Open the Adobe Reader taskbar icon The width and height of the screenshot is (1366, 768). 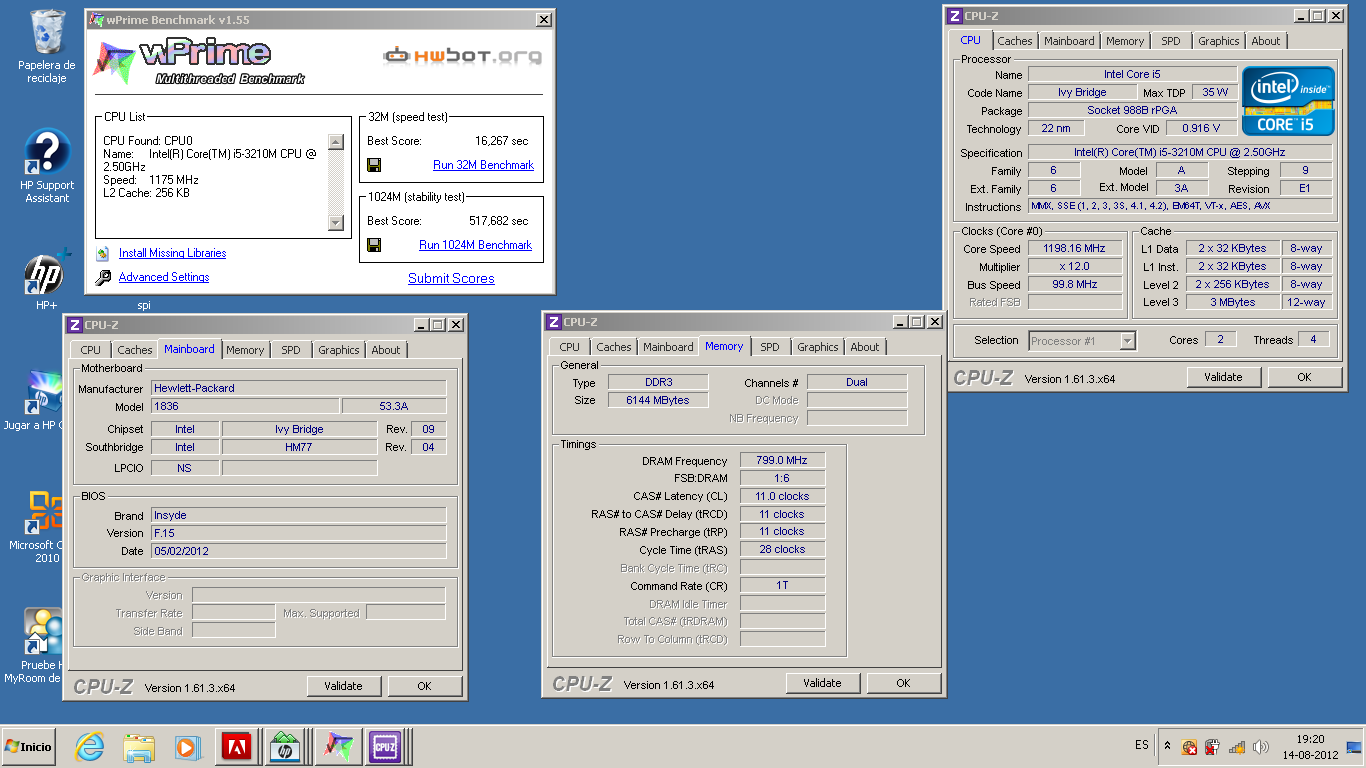point(236,747)
